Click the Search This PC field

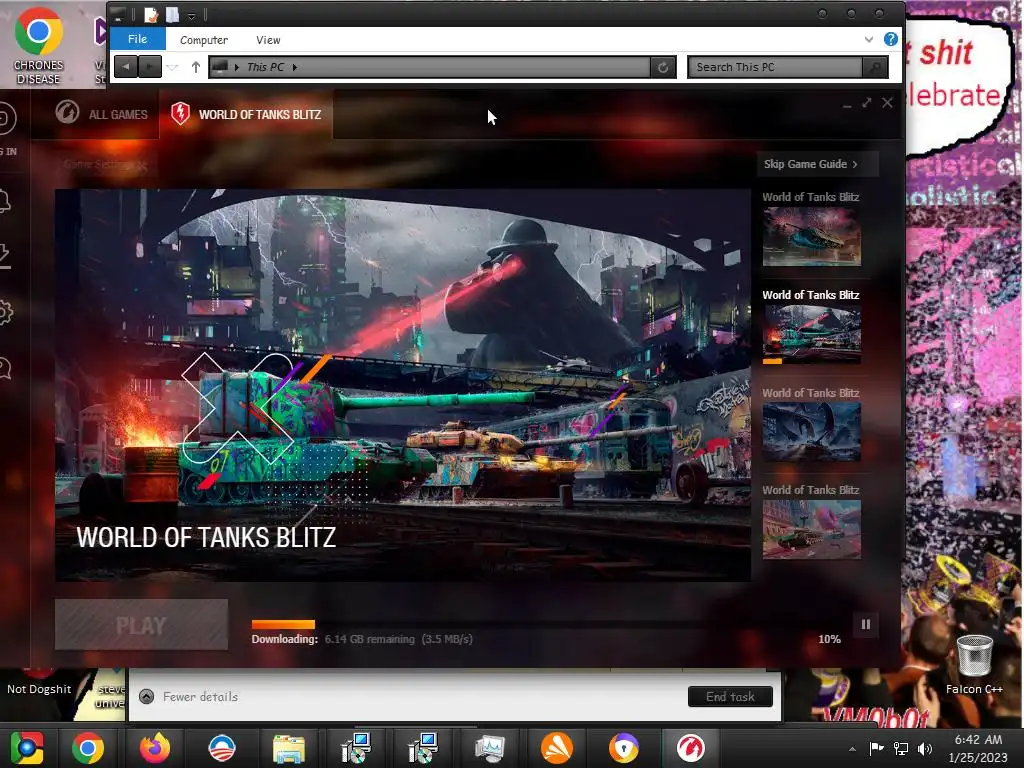pyautogui.click(x=775, y=67)
